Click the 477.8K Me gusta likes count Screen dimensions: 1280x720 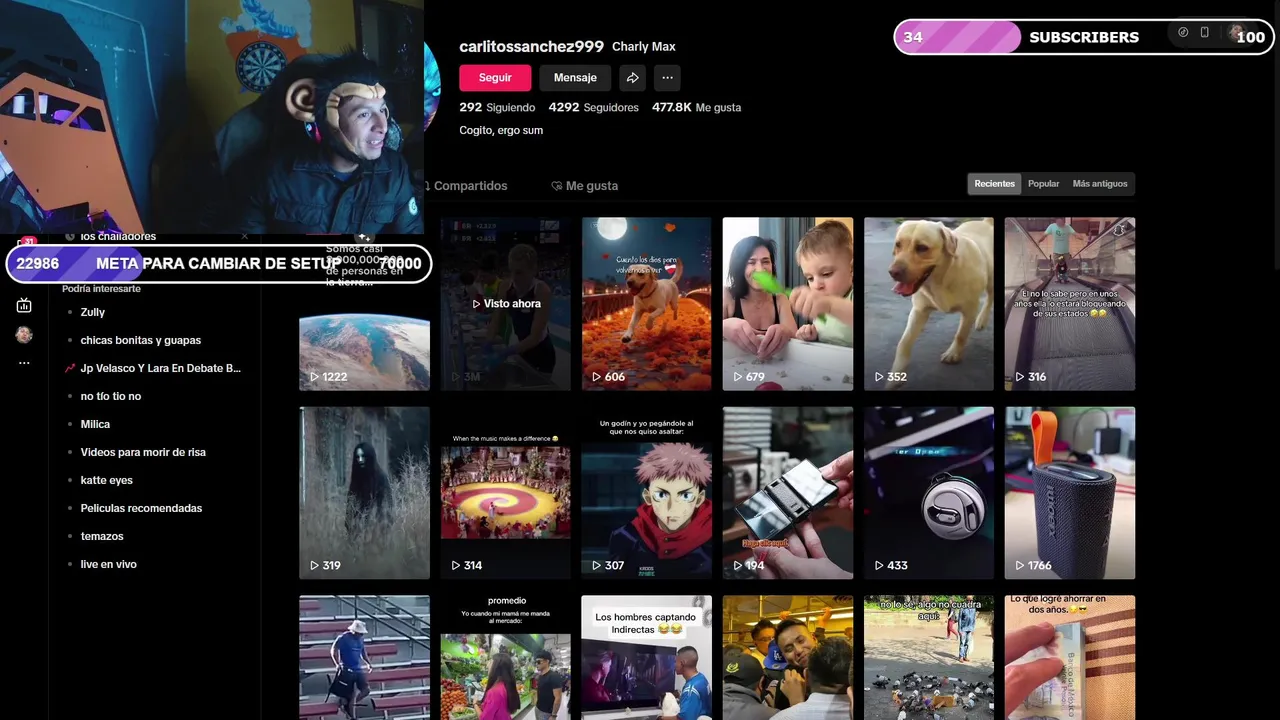tap(696, 107)
